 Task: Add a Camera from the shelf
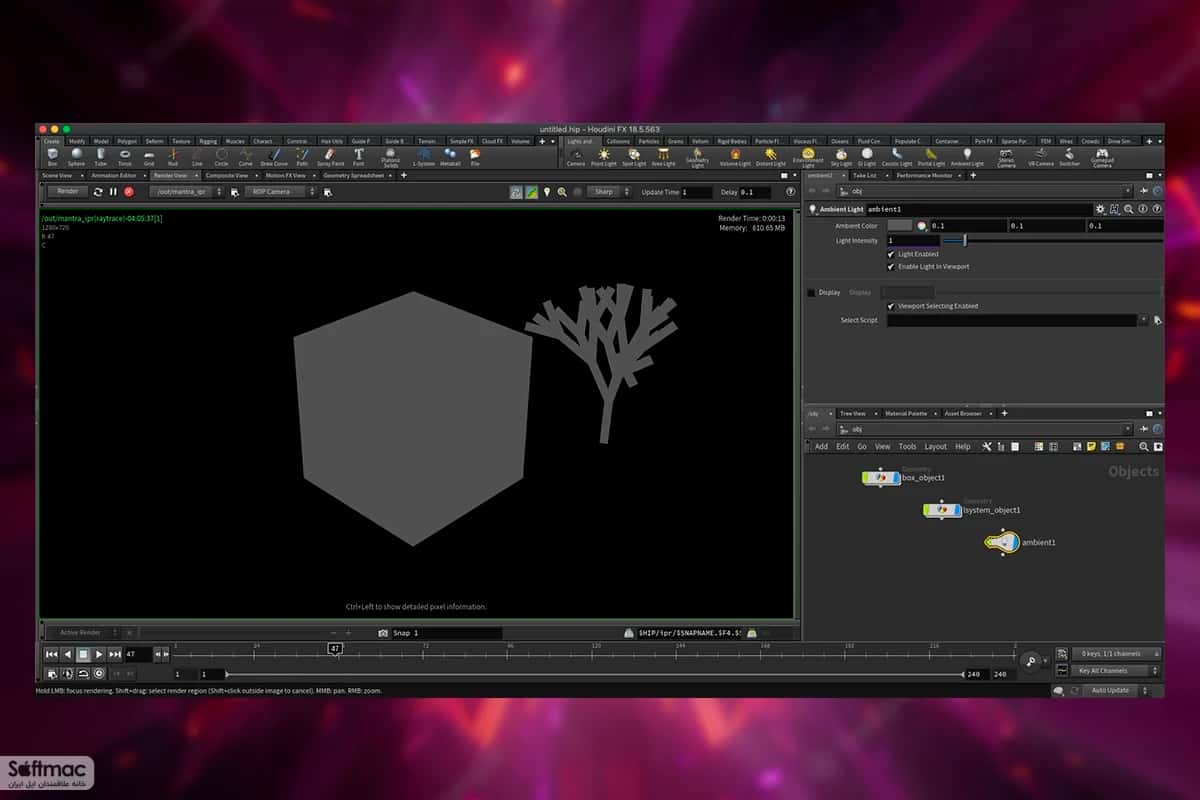pos(576,157)
